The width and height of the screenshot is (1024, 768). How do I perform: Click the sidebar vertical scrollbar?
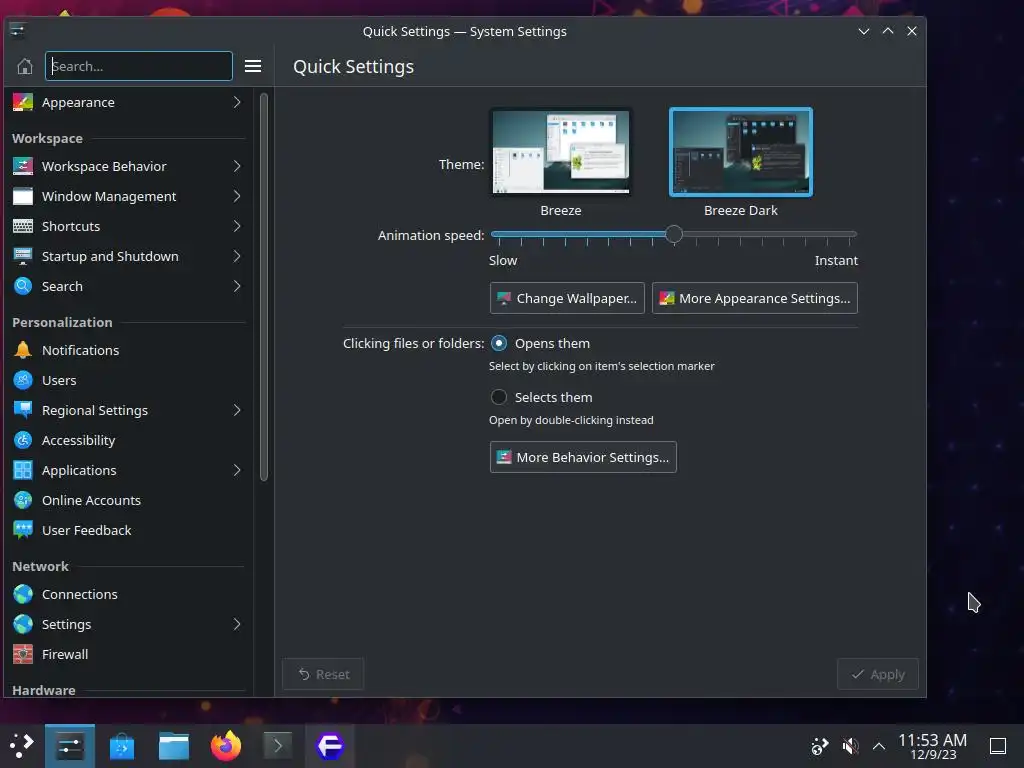264,287
